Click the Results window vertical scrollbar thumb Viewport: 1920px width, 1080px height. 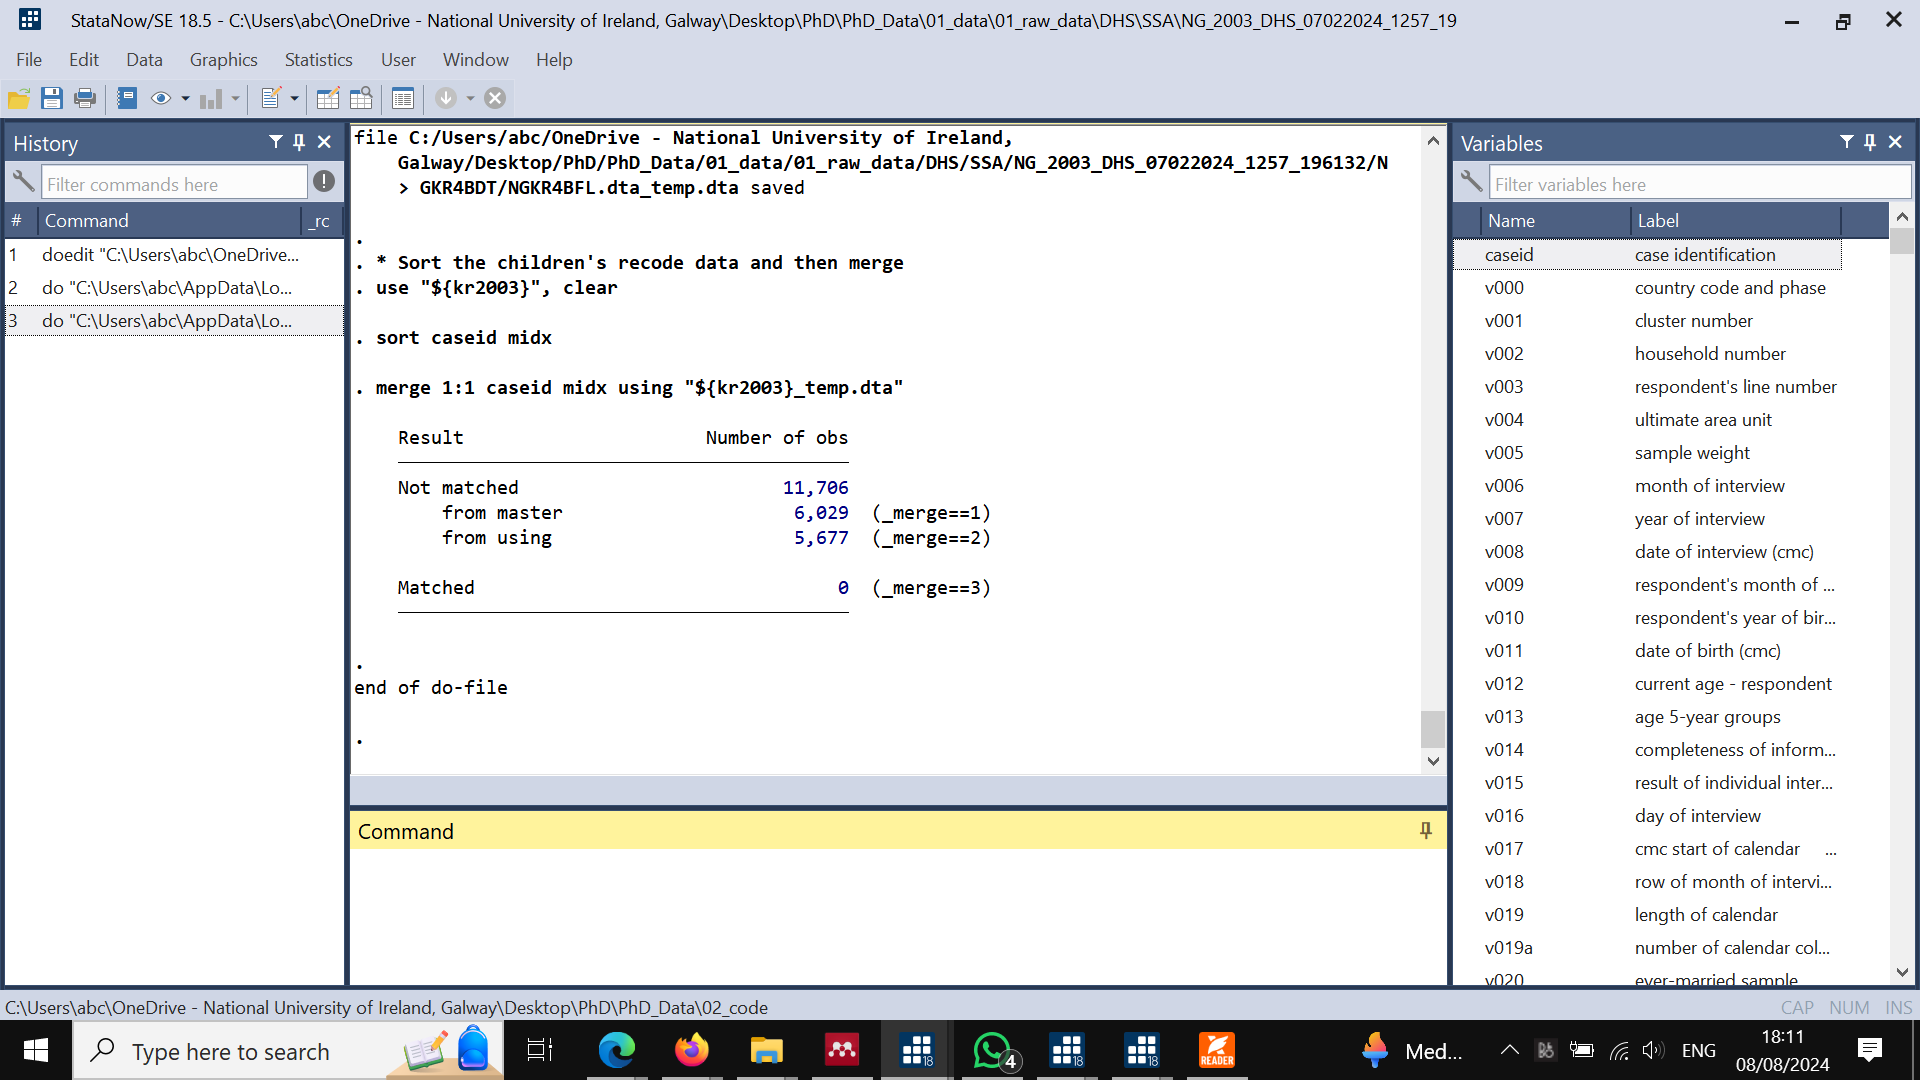coord(1432,729)
